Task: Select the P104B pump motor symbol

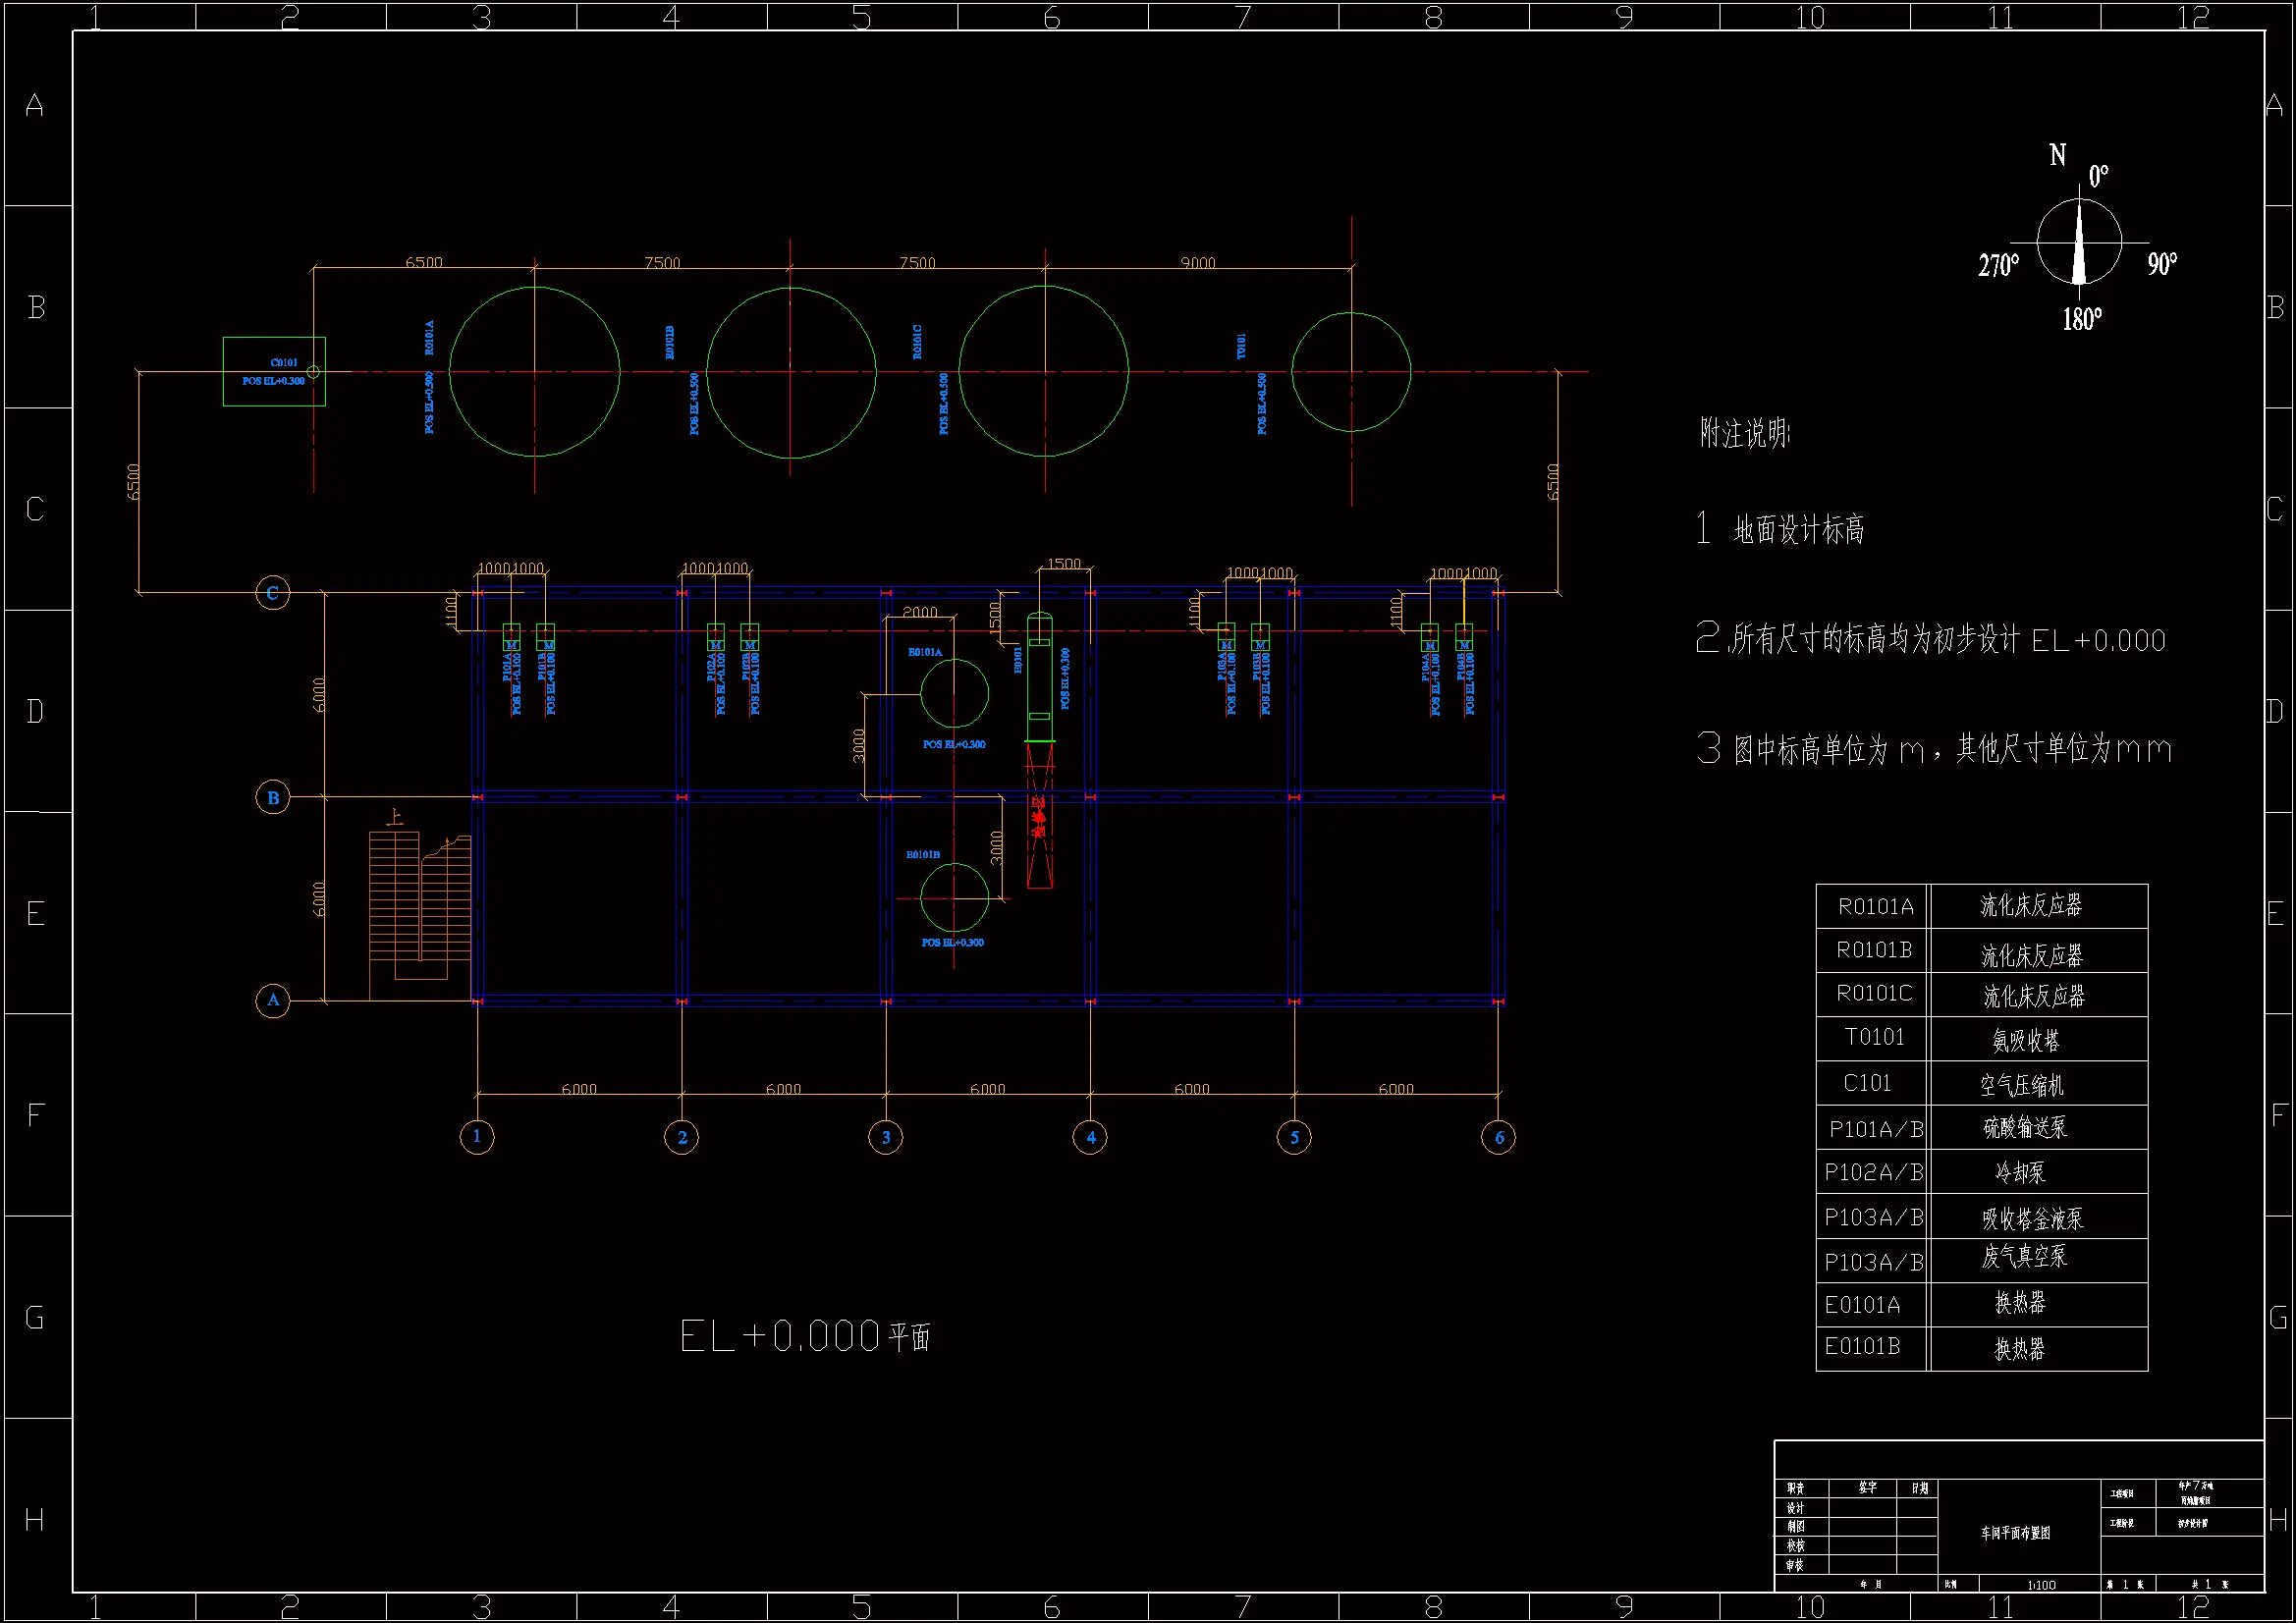Action: tap(1463, 637)
